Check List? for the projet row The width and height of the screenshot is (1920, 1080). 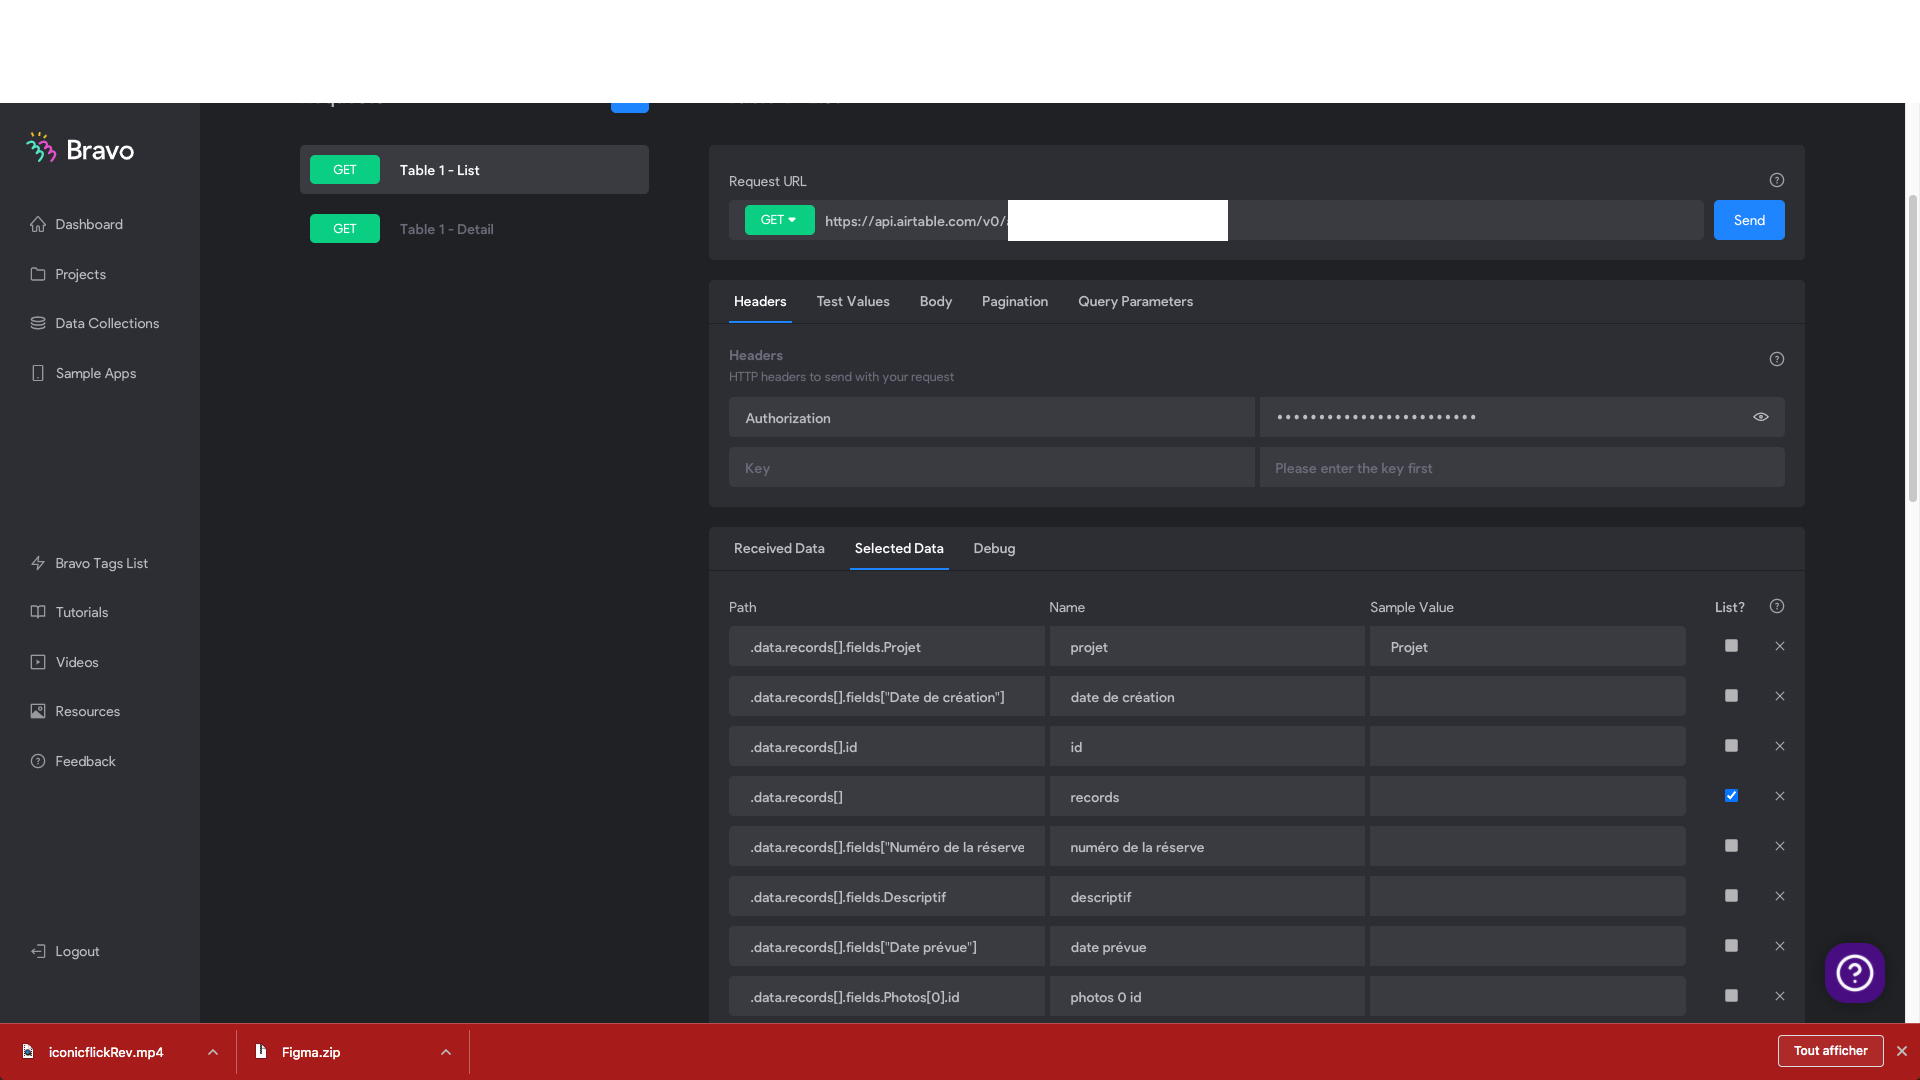pos(1731,646)
